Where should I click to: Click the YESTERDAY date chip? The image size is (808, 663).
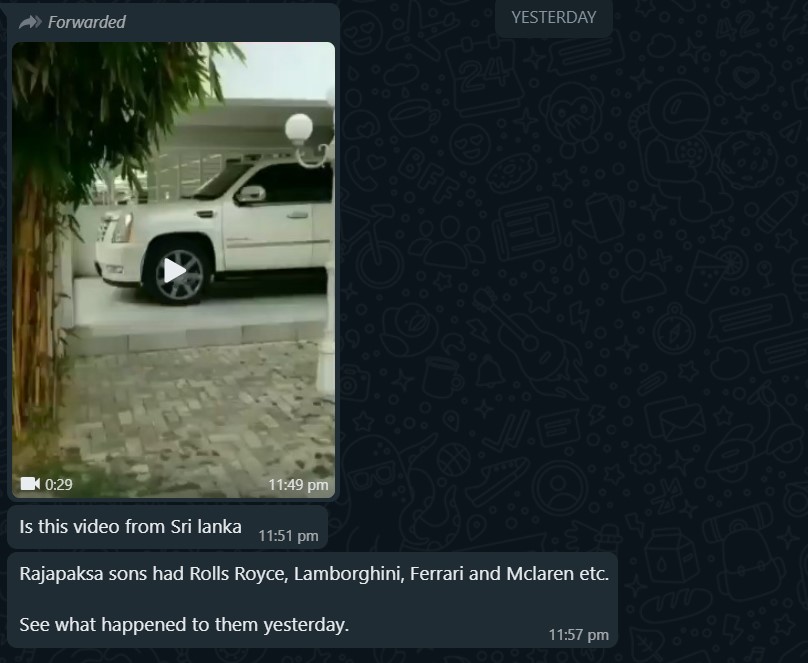click(x=554, y=18)
